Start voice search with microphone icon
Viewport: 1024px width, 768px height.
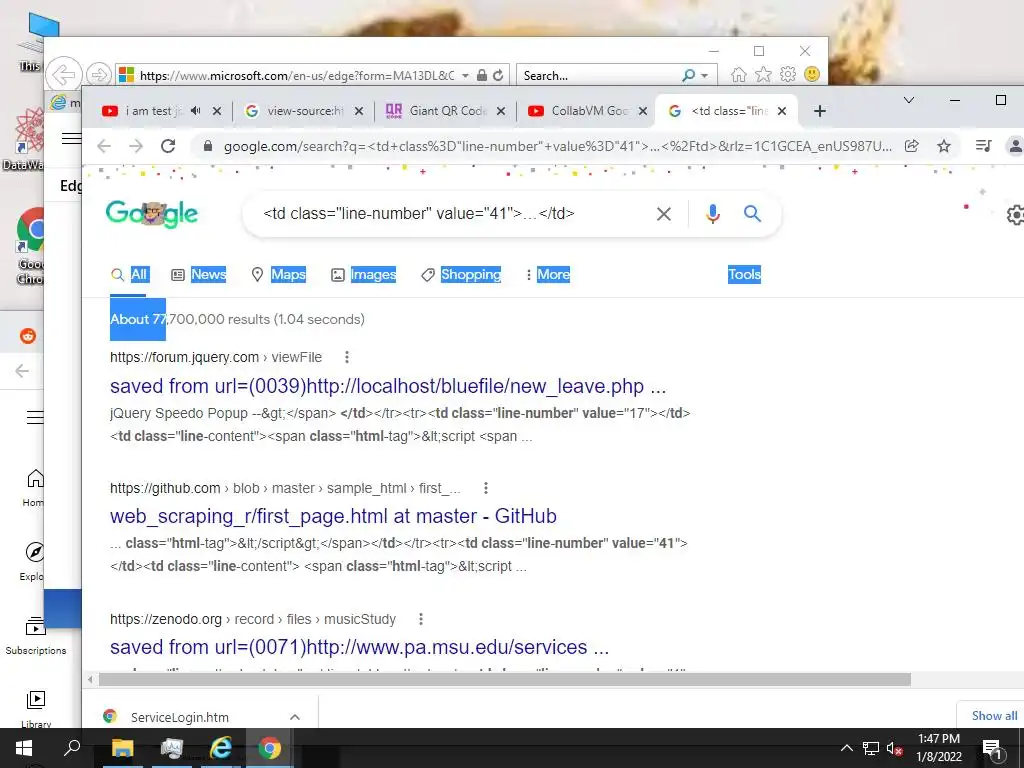click(712, 214)
